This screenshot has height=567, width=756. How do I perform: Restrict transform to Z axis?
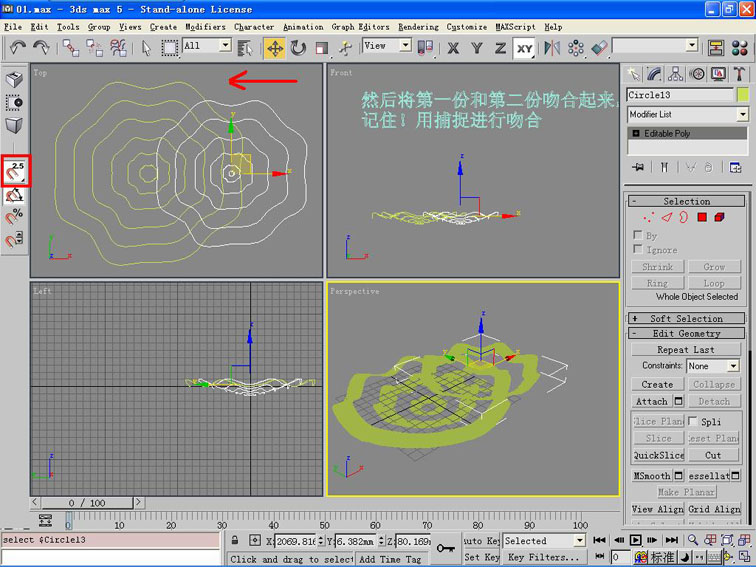(500, 48)
